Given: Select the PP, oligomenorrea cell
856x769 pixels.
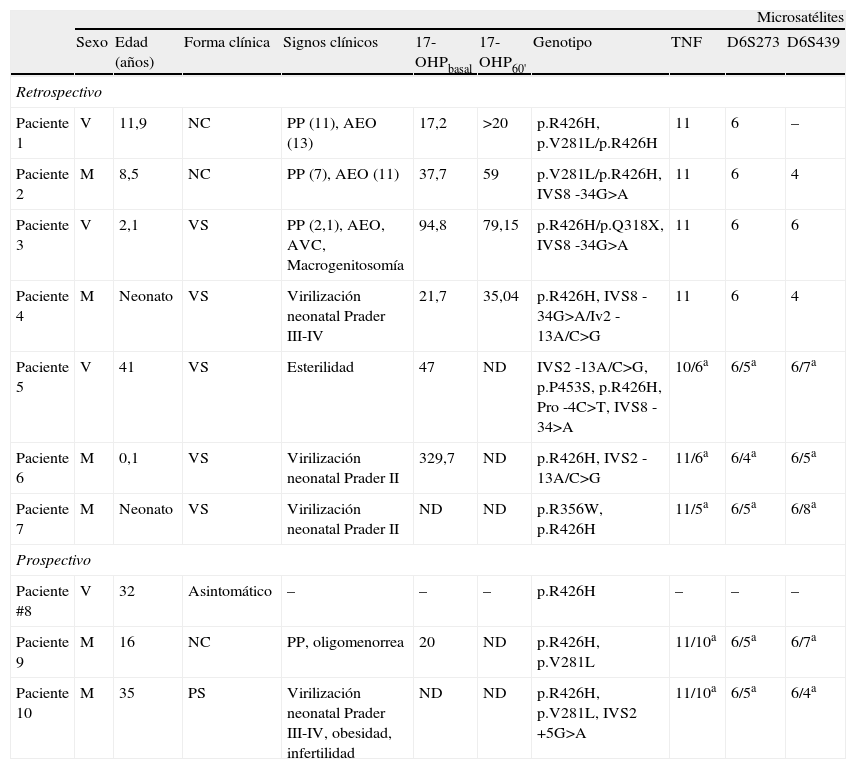Looking at the screenshot, I should click(x=343, y=642).
